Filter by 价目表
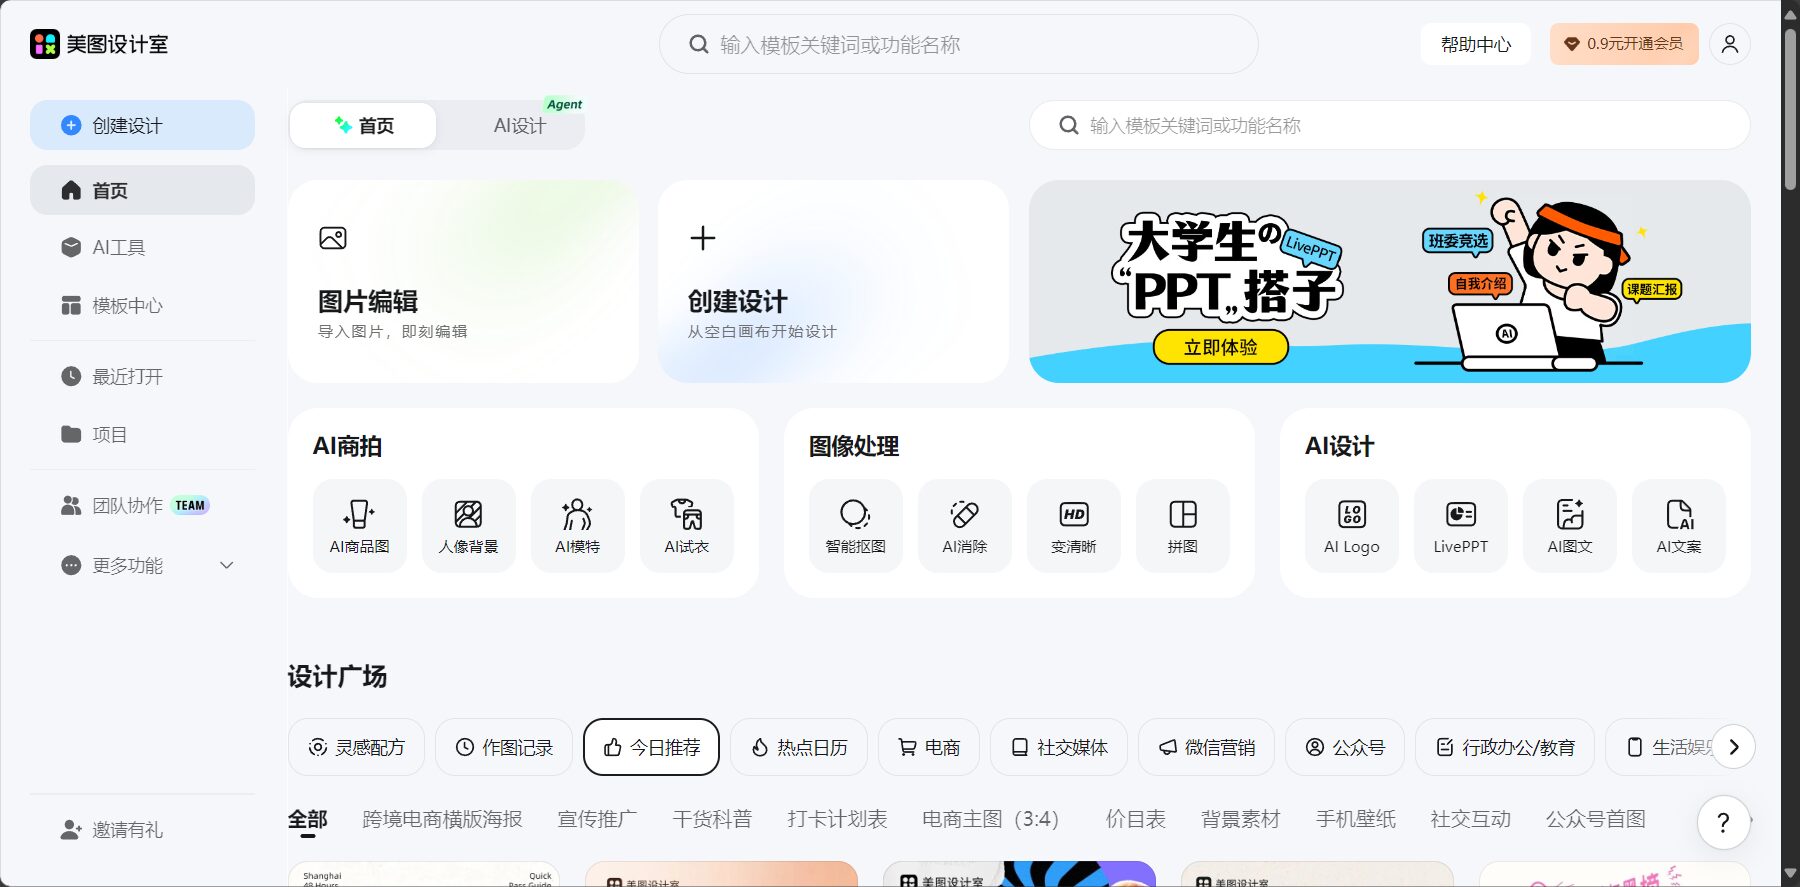The width and height of the screenshot is (1800, 887). point(1135,819)
